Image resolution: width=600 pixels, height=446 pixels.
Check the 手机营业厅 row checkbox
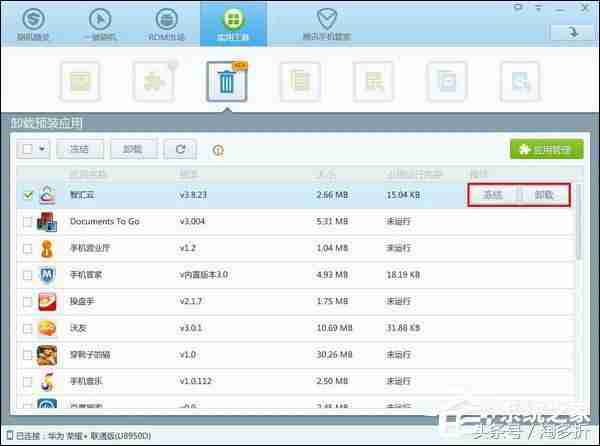pyautogui.click(x=28, y=248)
